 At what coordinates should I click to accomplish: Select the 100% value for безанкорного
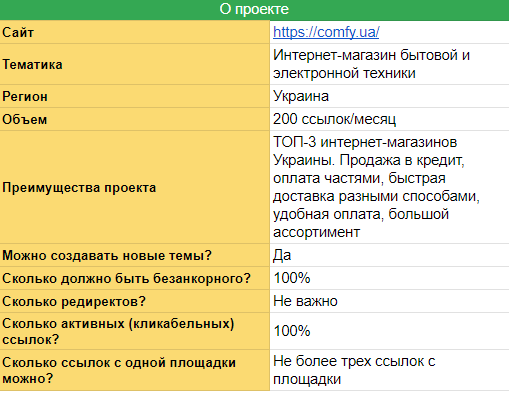(x=389, y=278)
